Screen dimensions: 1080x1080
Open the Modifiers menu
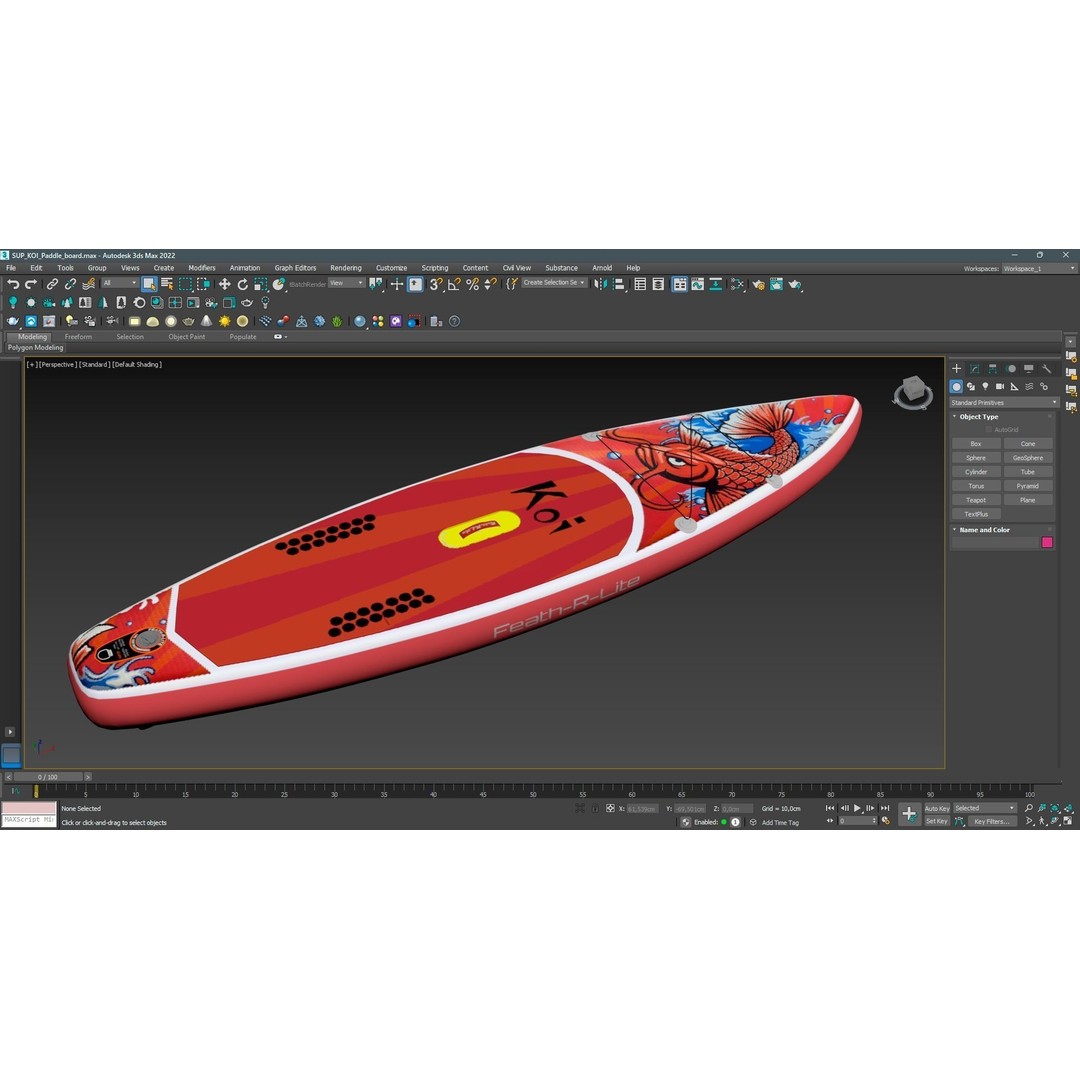pyautogui.click(x=202, y=268)
